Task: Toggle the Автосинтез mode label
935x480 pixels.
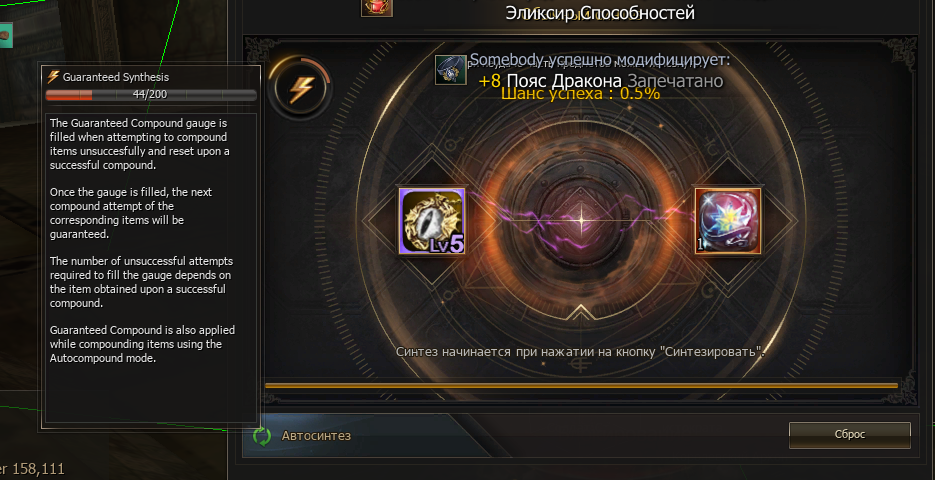Action: (316, 436)
